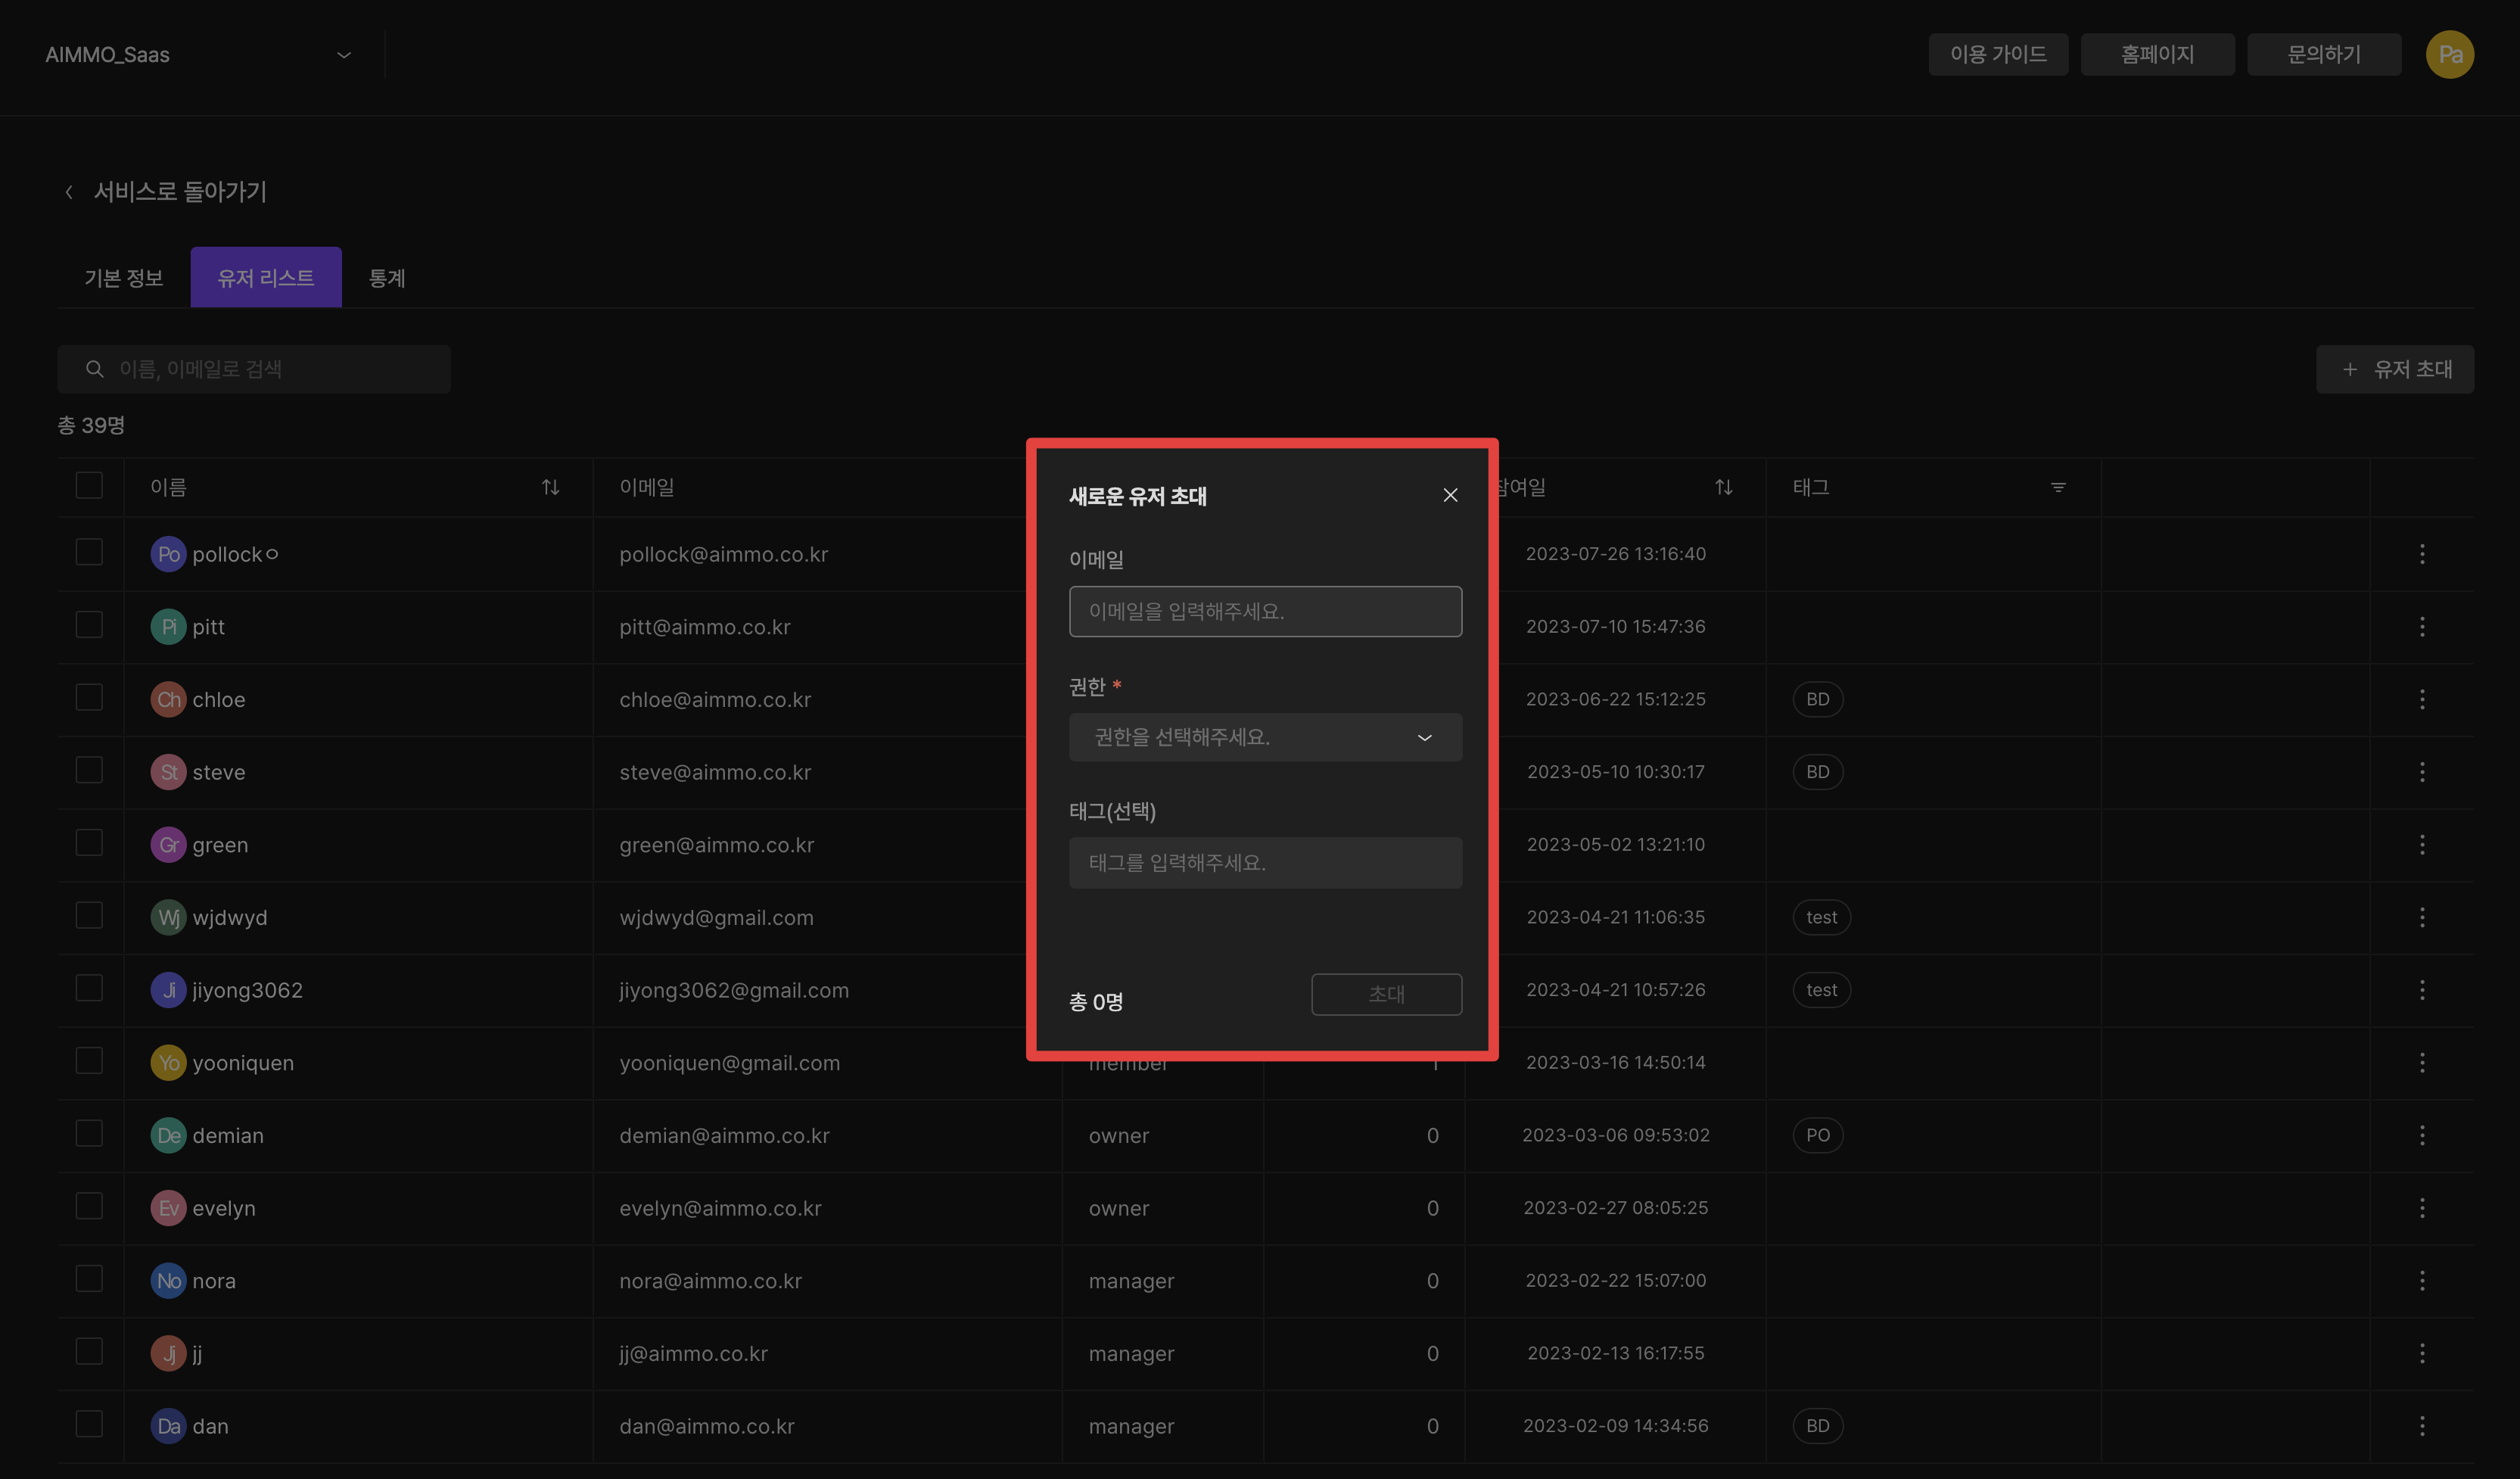Click the 초대 invite button in dialog
The image size is (2520, 1479).
1386,994
